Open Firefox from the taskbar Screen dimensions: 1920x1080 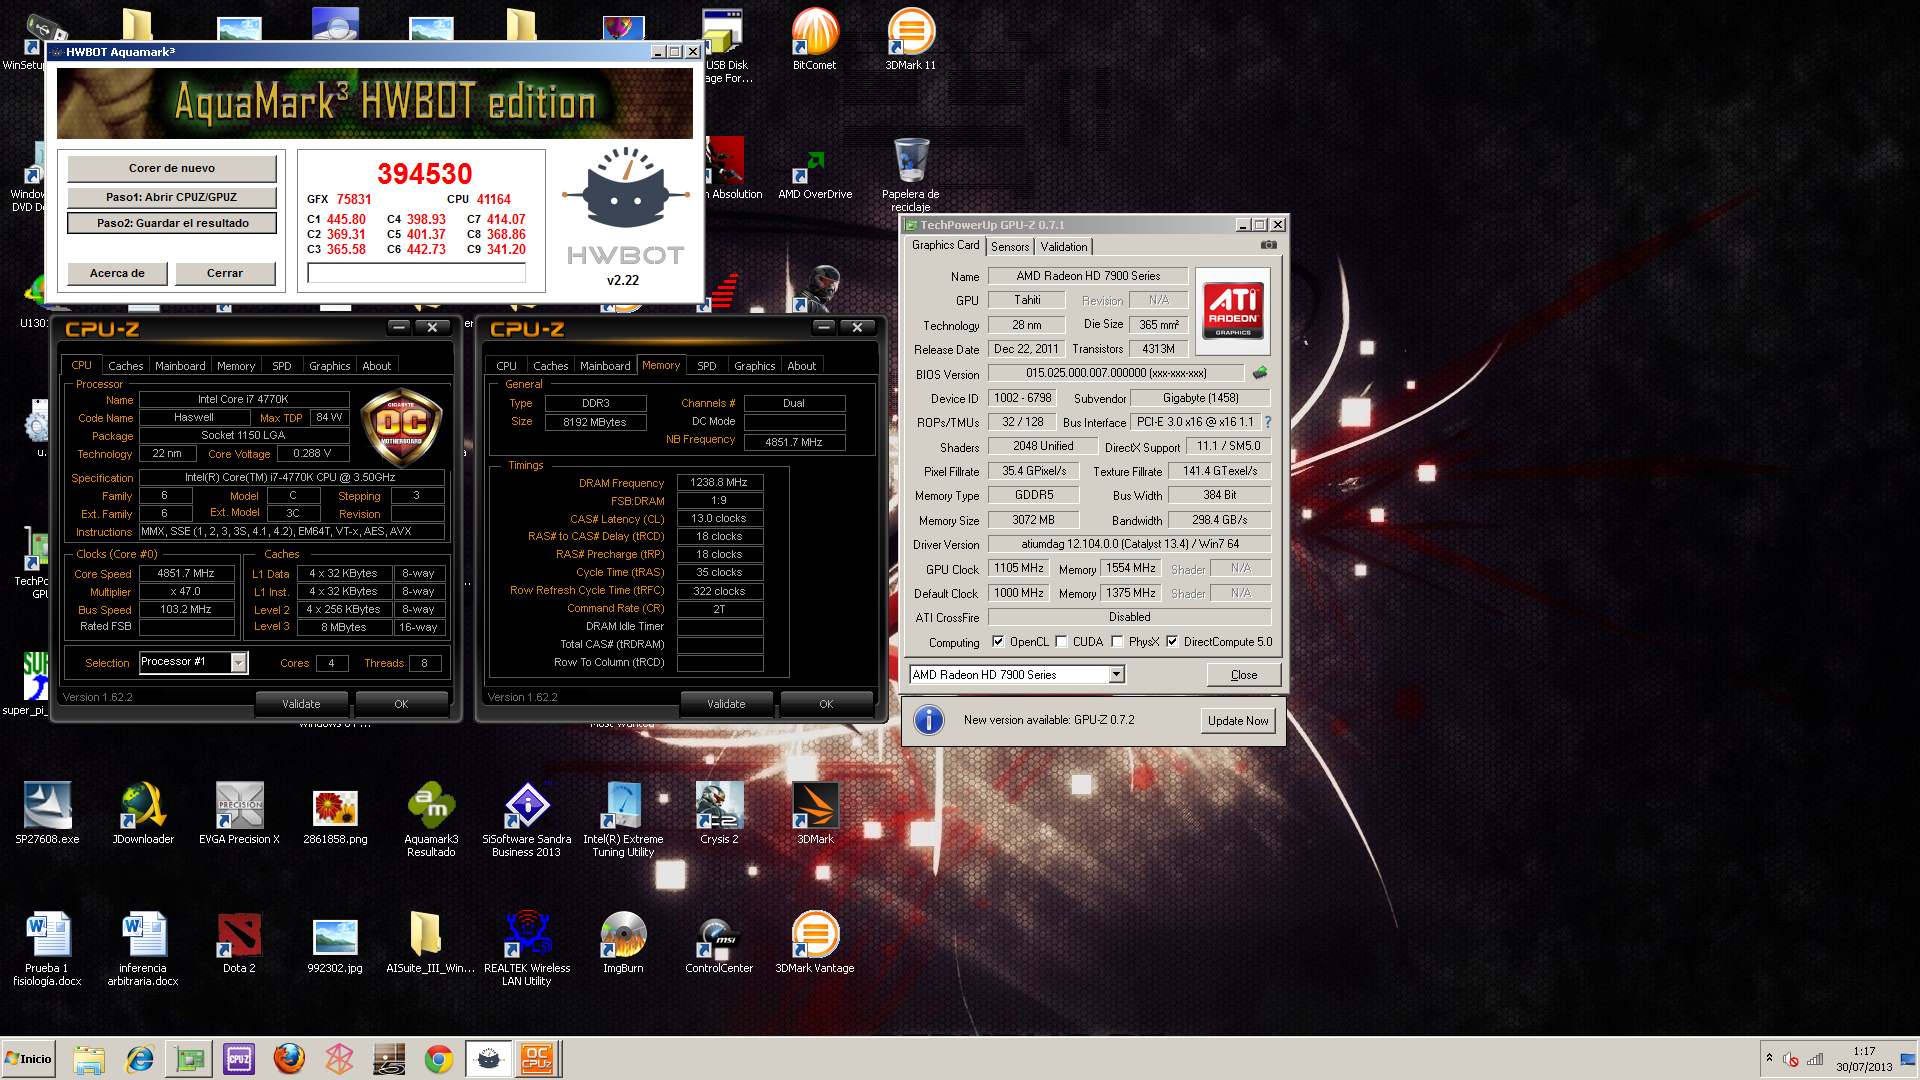coord(289,1058)
